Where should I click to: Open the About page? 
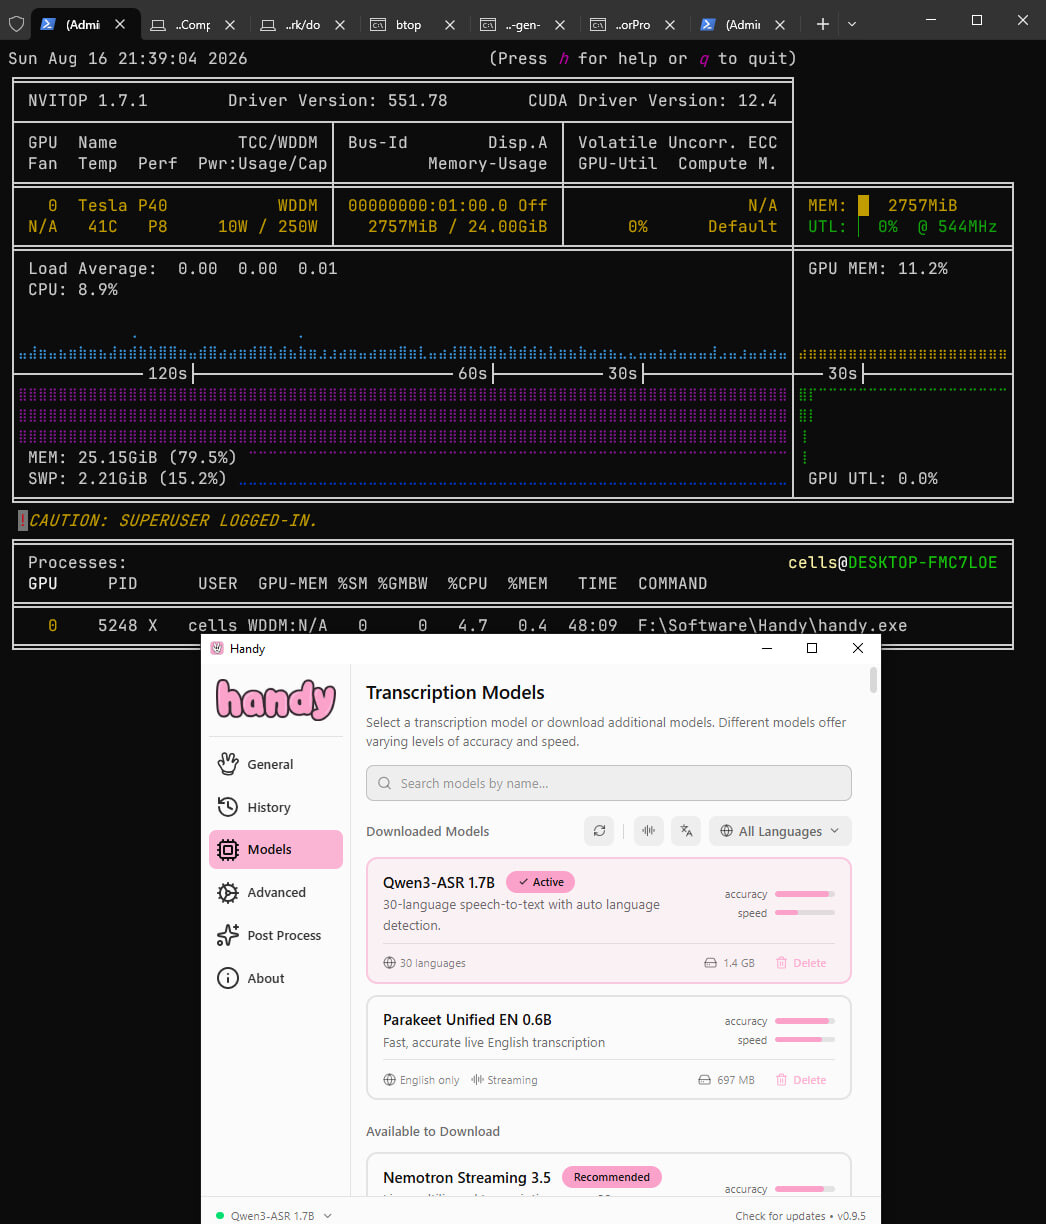[276, 979]
